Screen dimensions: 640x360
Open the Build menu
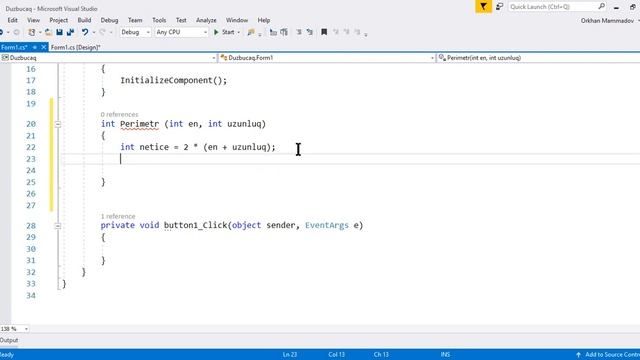(84, 20)
